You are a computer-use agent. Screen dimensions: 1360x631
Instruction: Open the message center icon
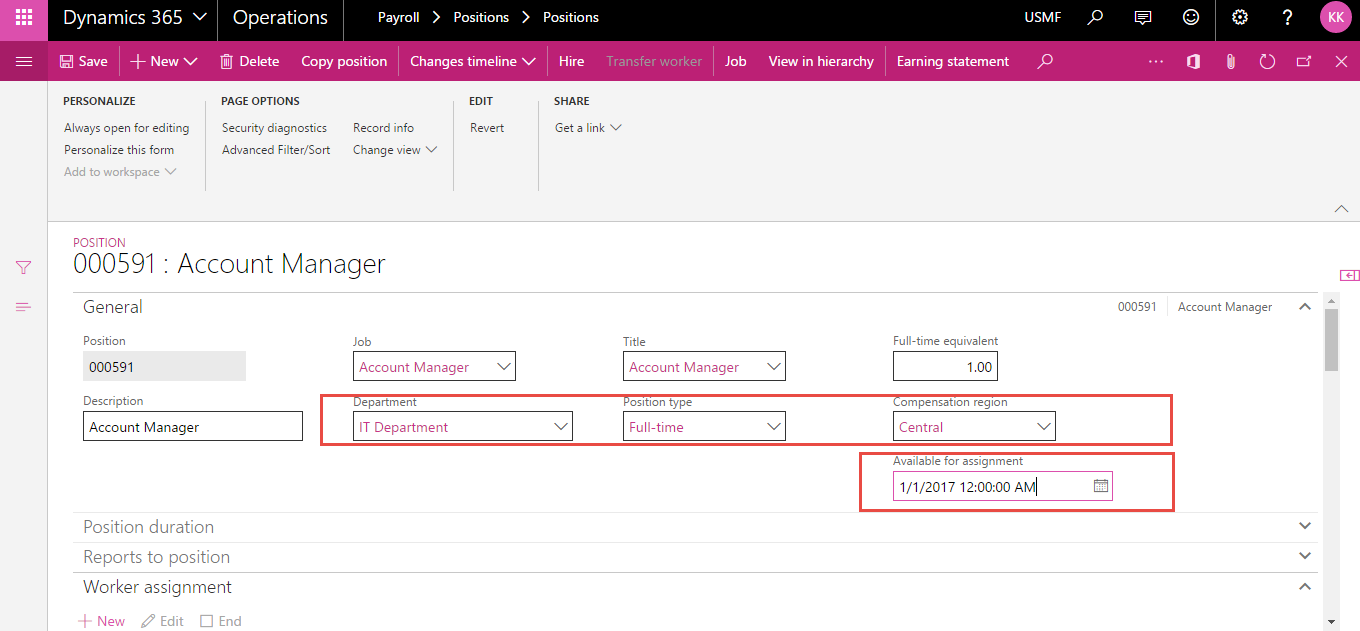pyautogui.click(x=1143, y=17)
